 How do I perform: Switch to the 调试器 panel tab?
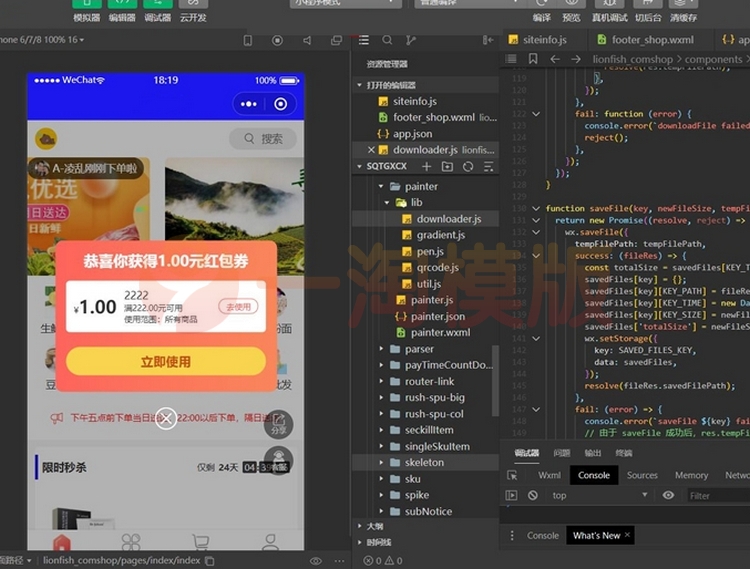(527, 453)
